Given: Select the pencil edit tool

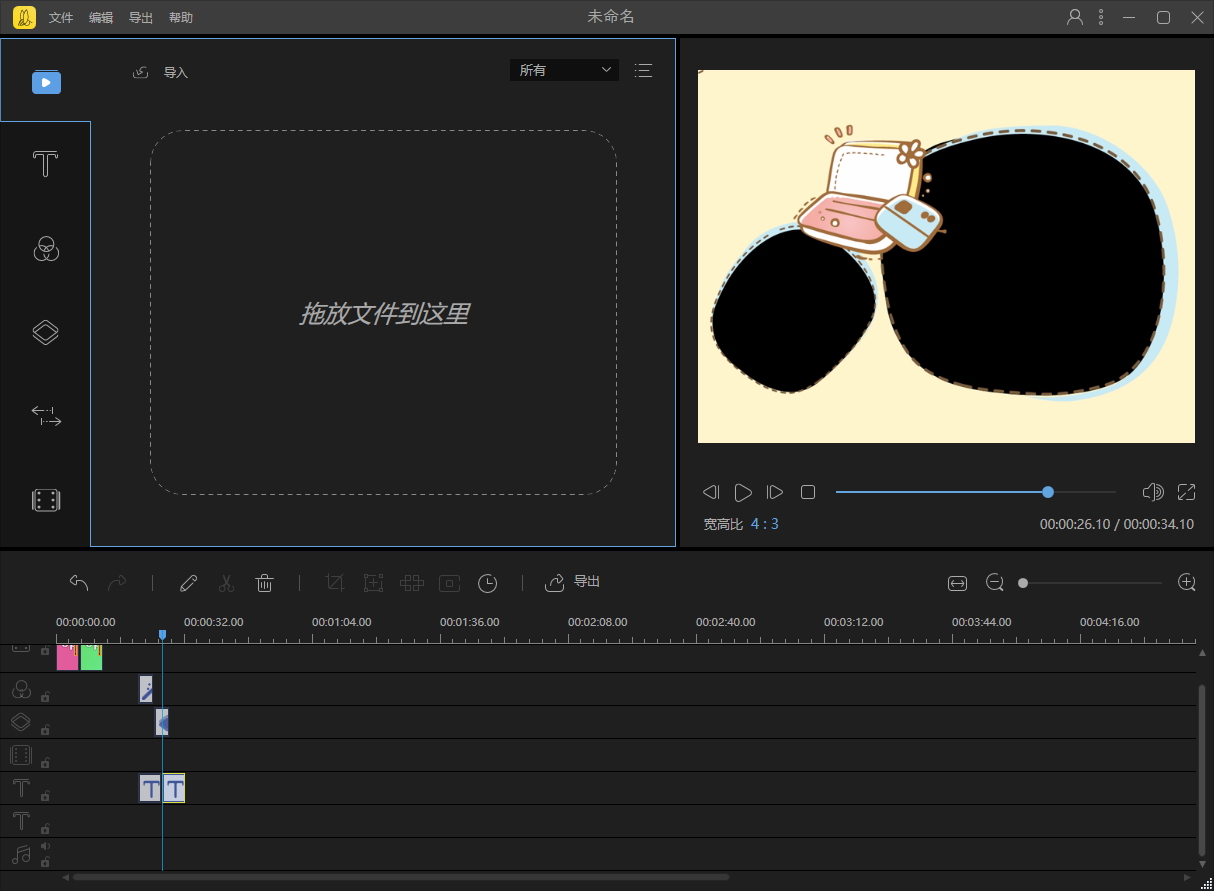Looking at the screenshot, I should (x=188, y=583).
